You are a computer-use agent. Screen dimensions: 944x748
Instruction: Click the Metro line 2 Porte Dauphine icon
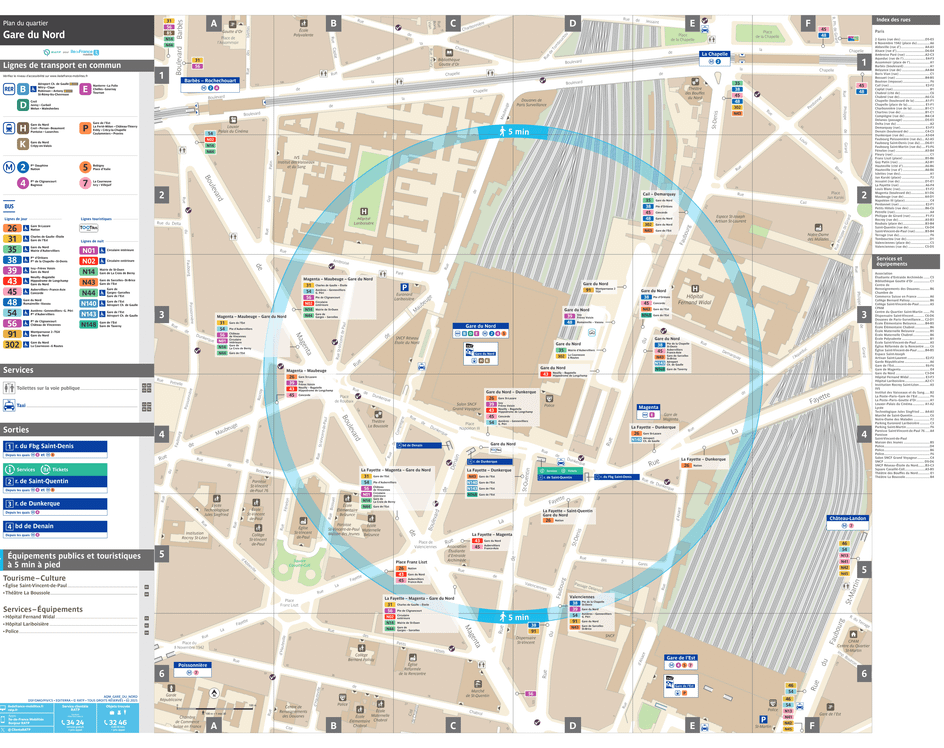pyautogui.click(x=22, y=166)
